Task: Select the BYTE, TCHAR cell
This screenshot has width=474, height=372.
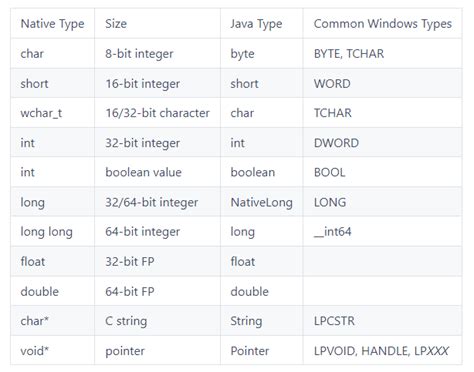Action: pos(382,54)
